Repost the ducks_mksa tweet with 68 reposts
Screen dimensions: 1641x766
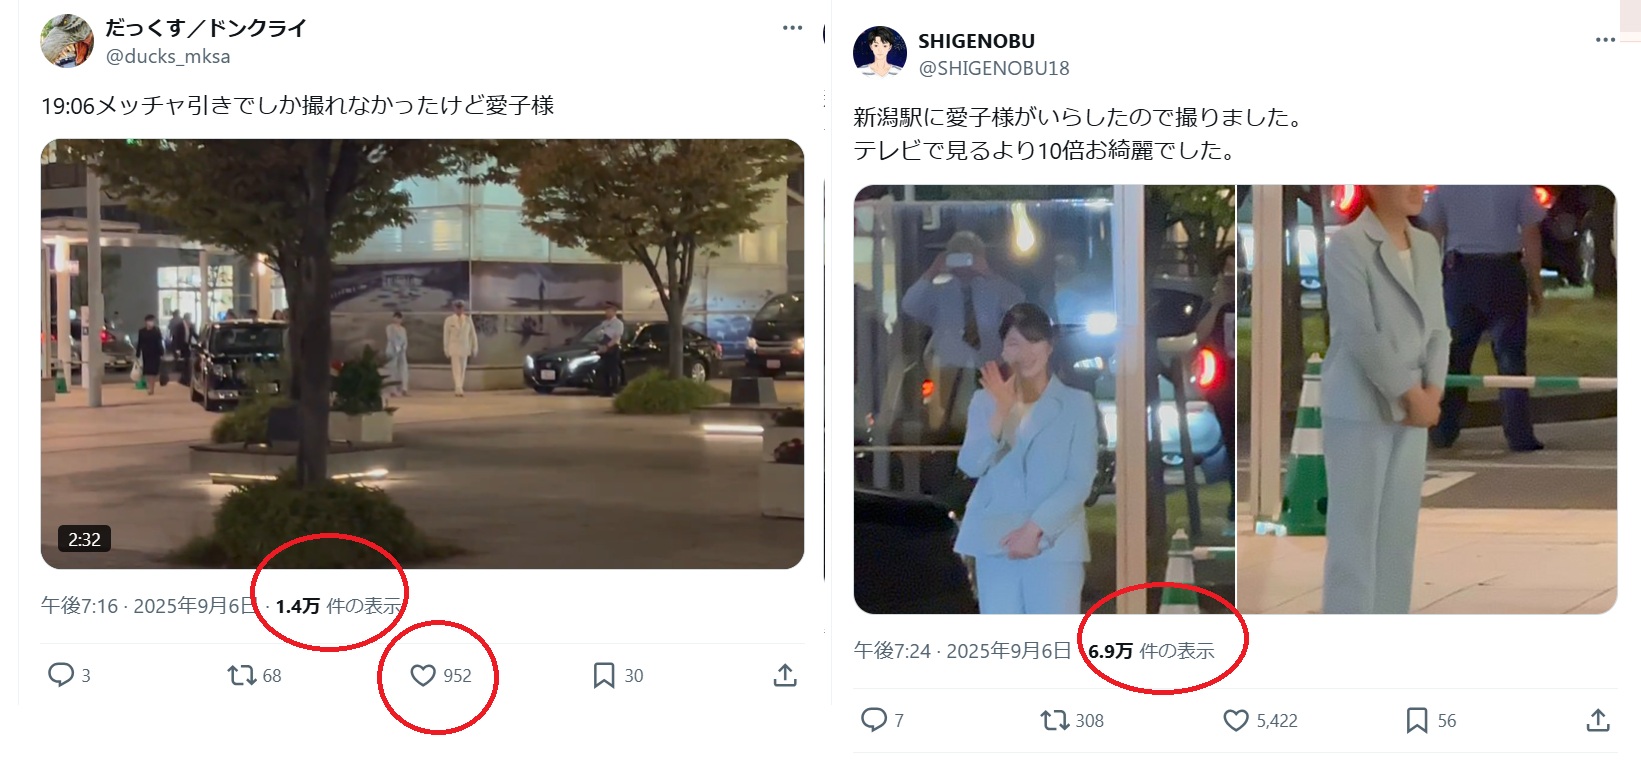click(x=241, y=676)
